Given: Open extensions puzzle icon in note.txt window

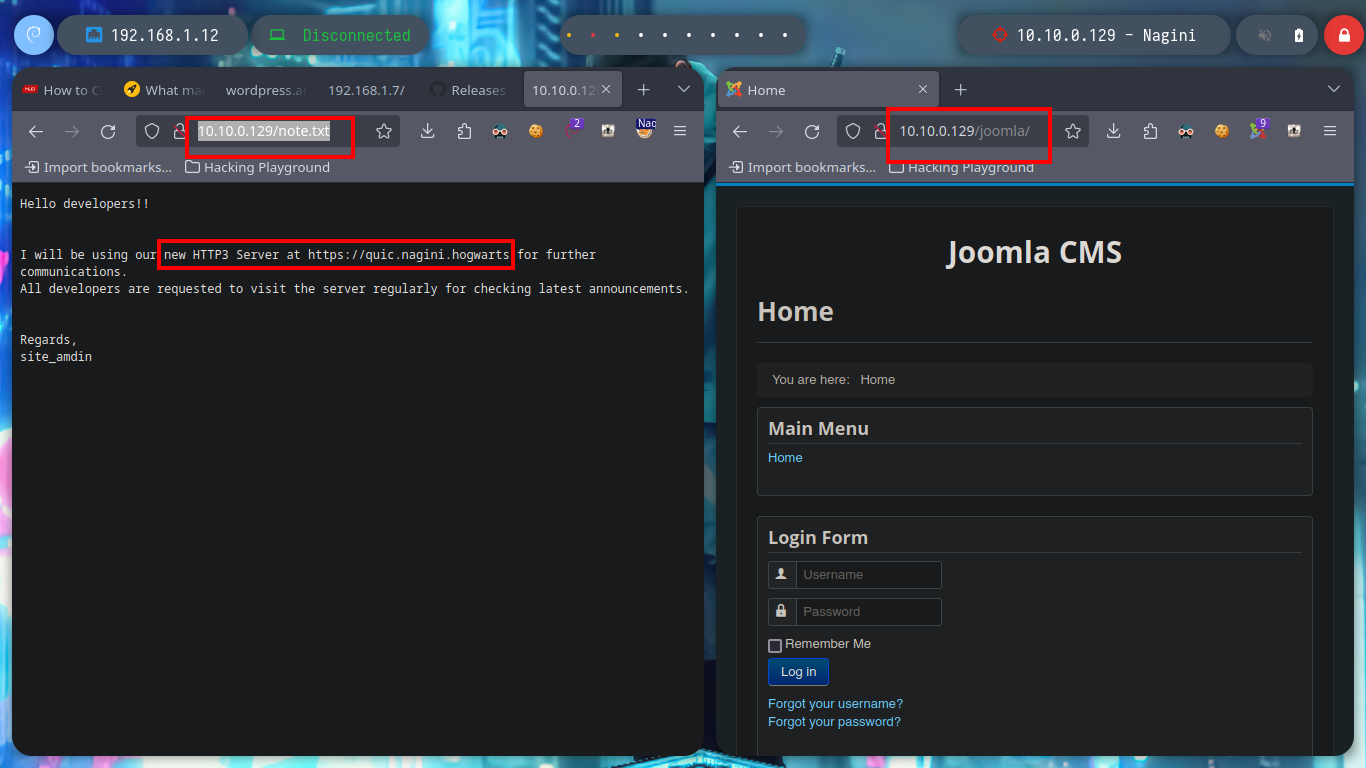Looking at the screenshot, I should pos(464,131).
